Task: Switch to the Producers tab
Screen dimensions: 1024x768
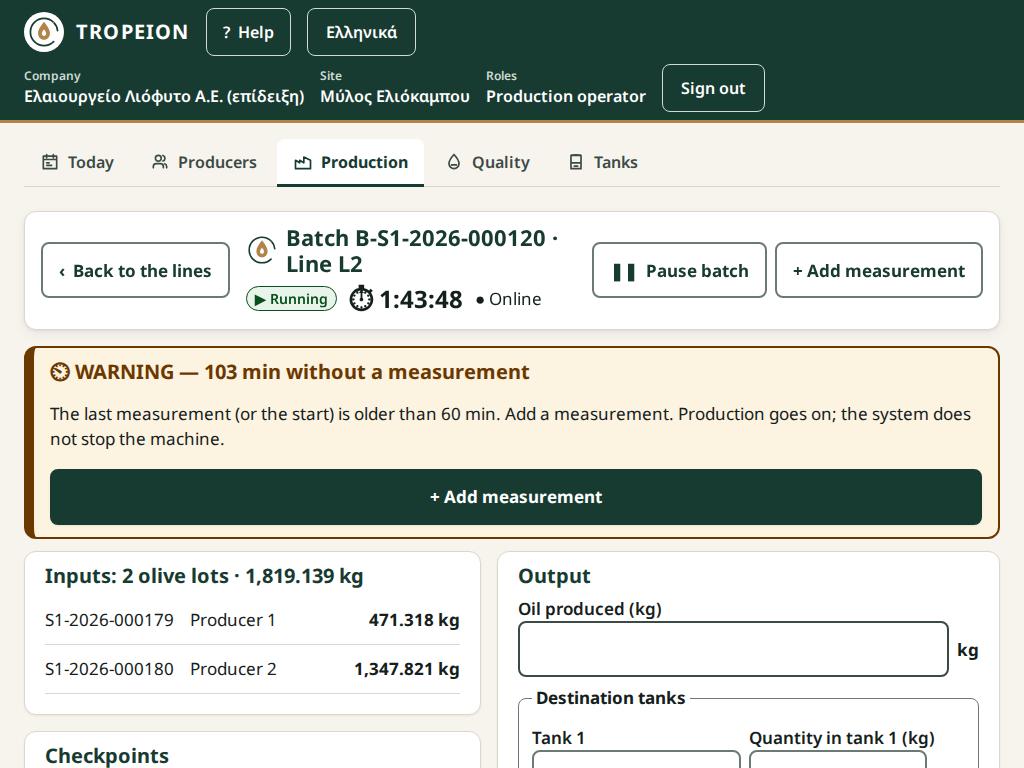Action: (204, 163)
